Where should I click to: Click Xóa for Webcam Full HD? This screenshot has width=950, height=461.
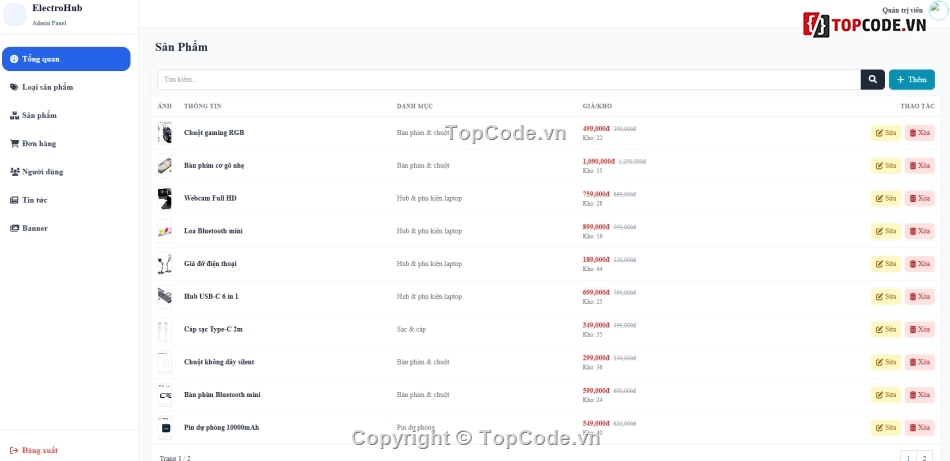pos(920,199)
